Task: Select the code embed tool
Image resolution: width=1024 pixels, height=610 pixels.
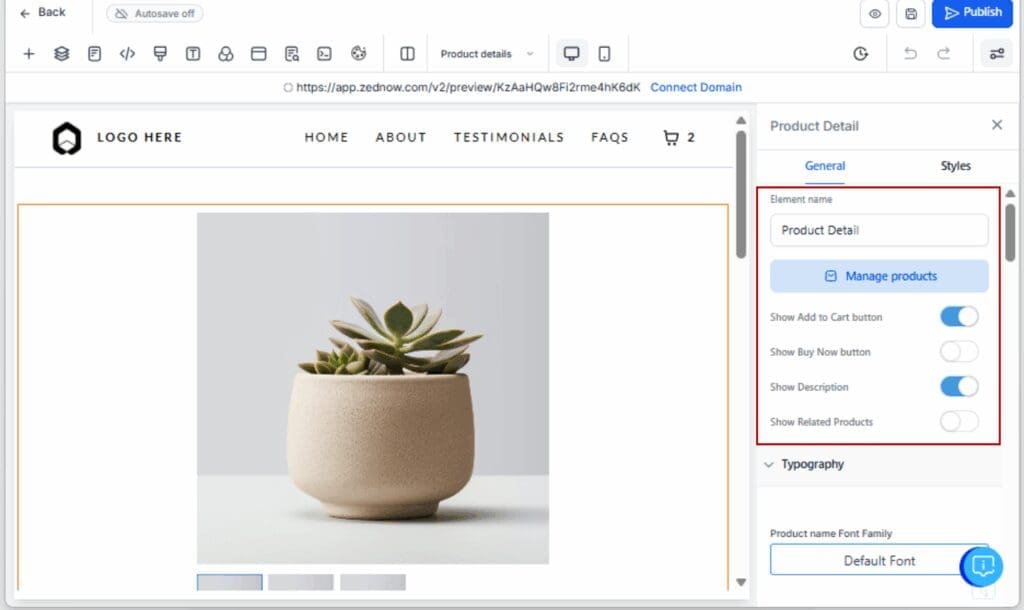Action: pyautogui.click(x=127, y=53)
